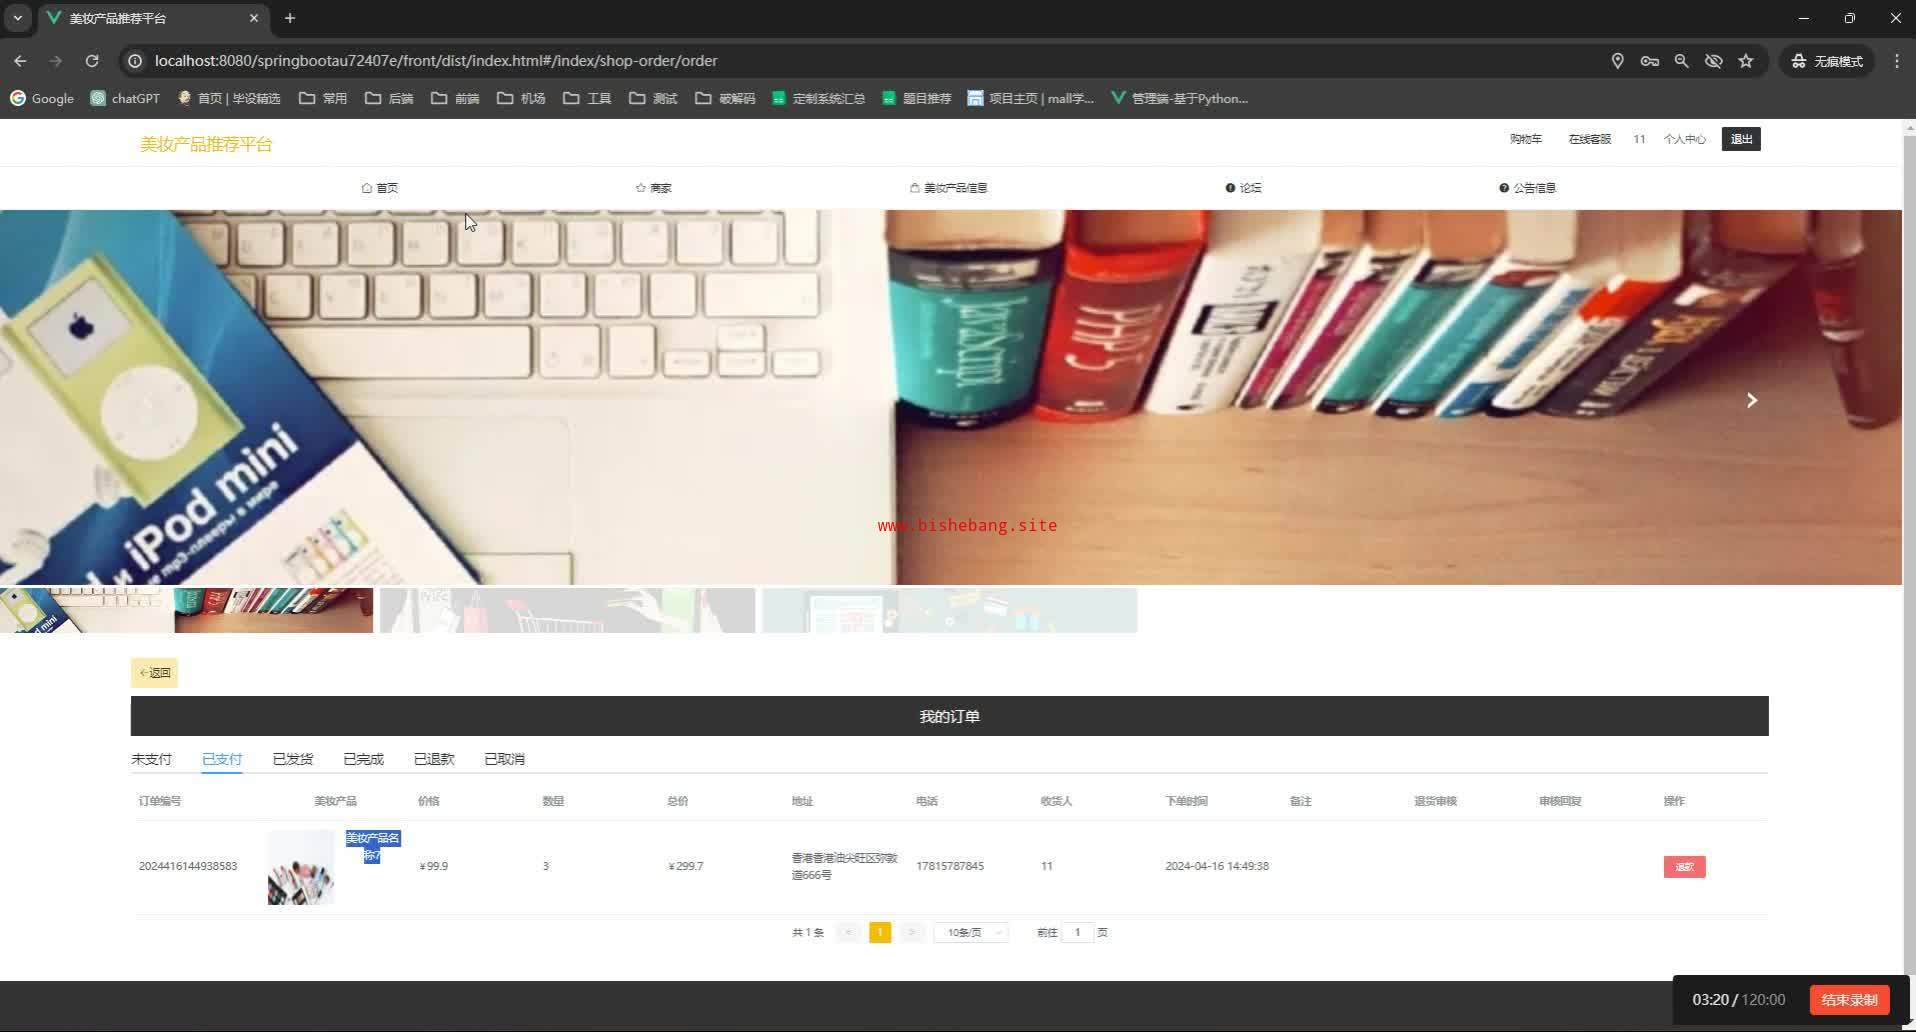The height and width of the screenshot is (1032, 1916).
Task: Go to the 首页 home menu item
Action: [380, 188]
